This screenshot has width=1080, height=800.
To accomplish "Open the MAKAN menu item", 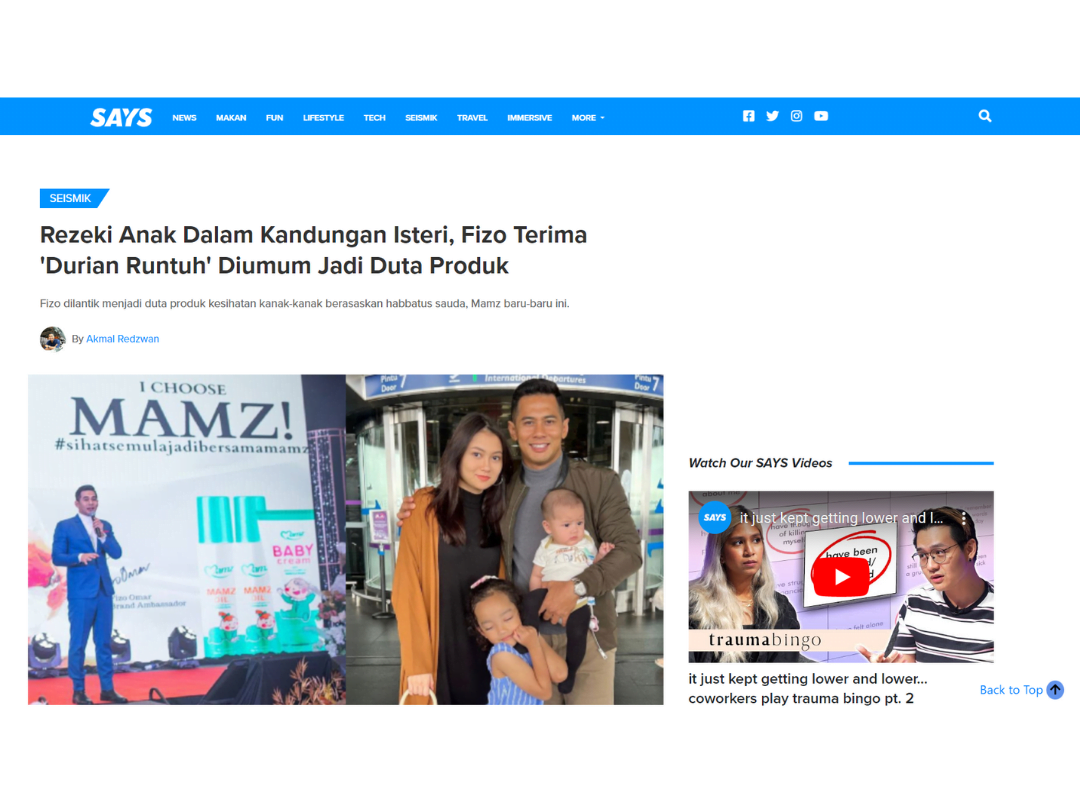I will coord(231,118).
